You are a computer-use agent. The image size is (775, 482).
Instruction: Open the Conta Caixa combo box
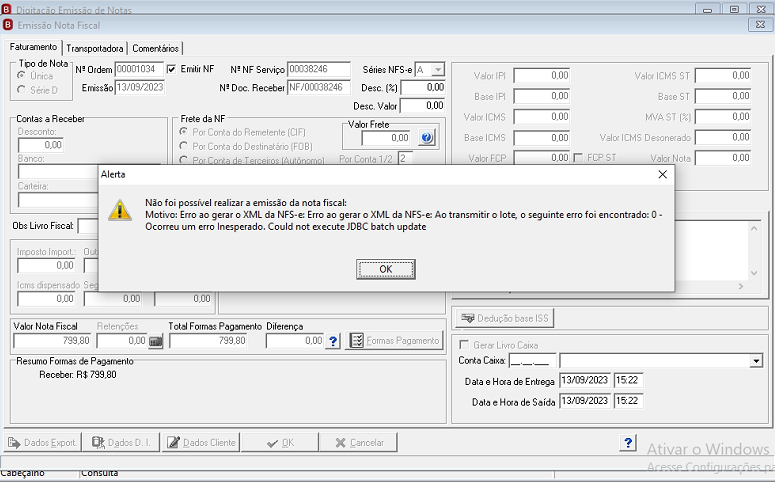pyautogui.click(x=756, y=361)
